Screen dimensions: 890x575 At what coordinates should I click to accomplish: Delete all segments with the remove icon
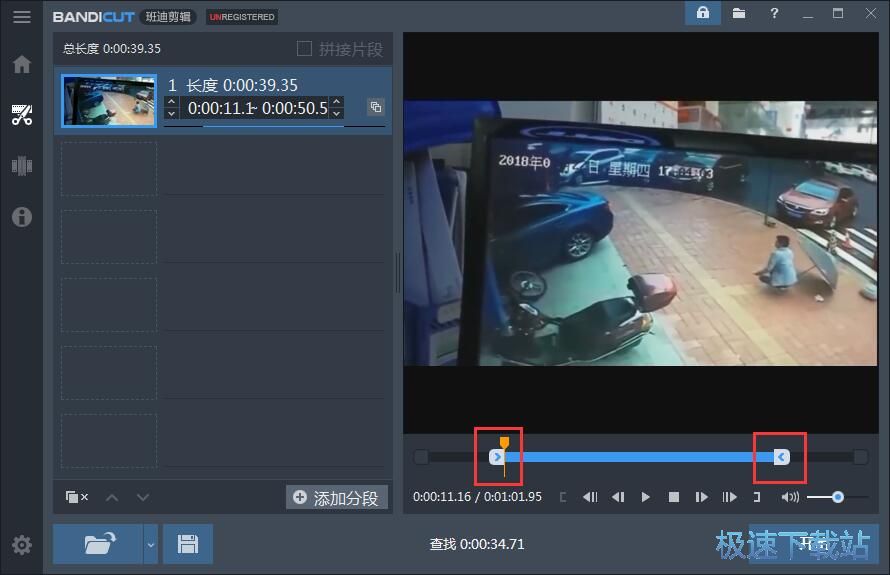tap(77, 497)
